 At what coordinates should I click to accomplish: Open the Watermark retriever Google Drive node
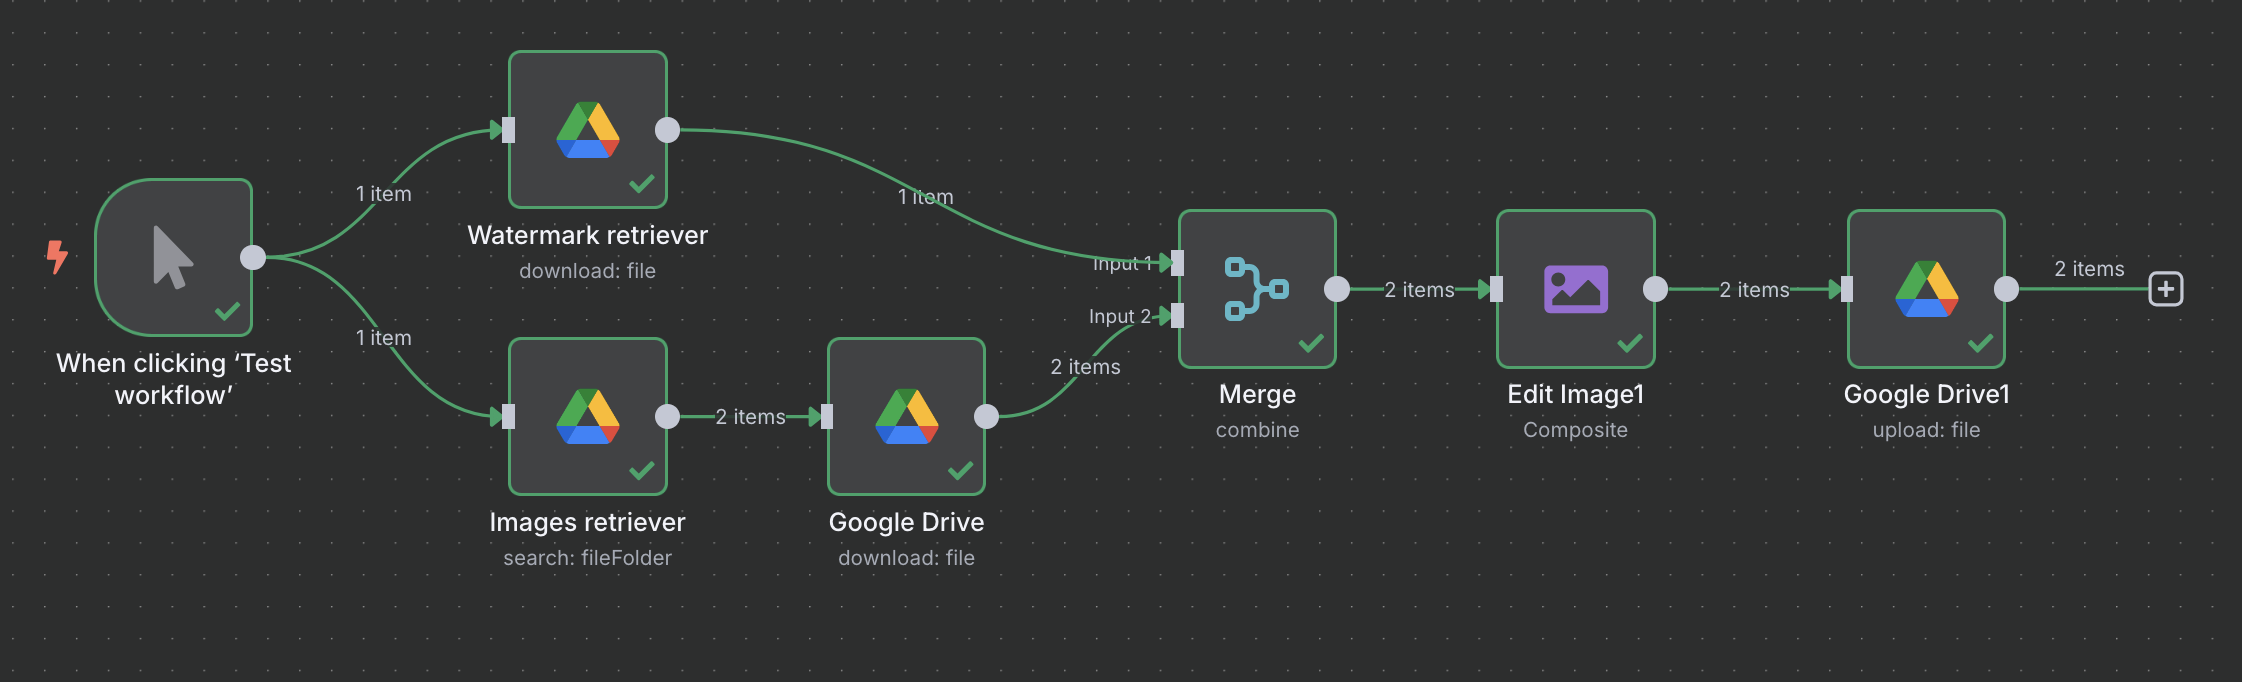pos(588,130)
